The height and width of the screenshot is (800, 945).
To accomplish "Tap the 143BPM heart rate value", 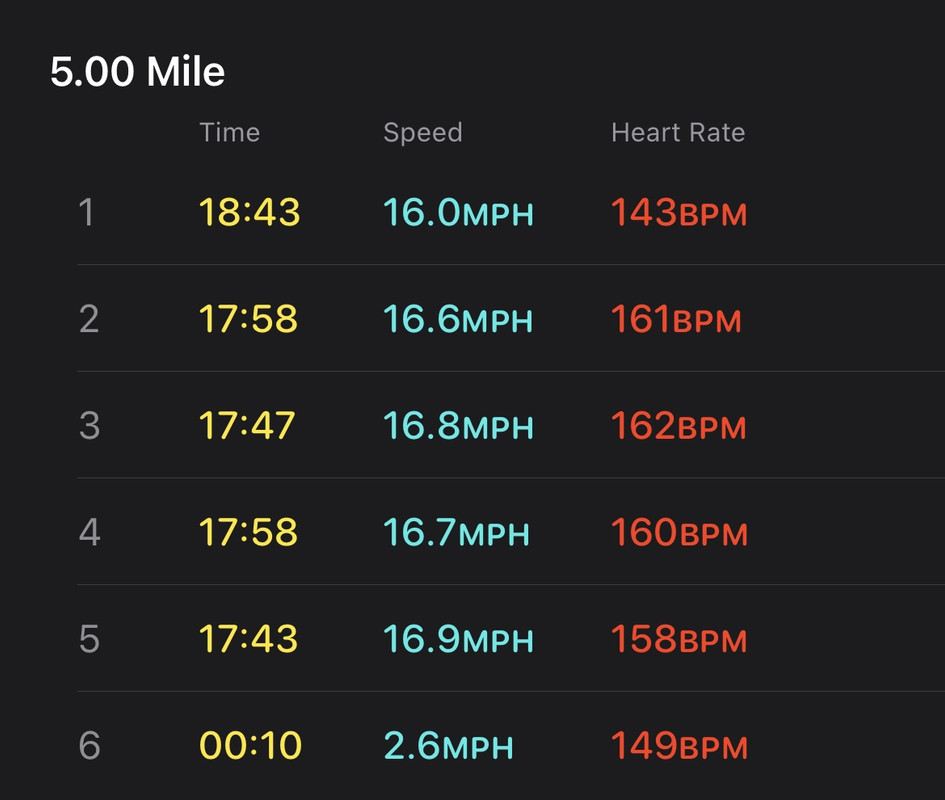I will click(x=679, y=212).
